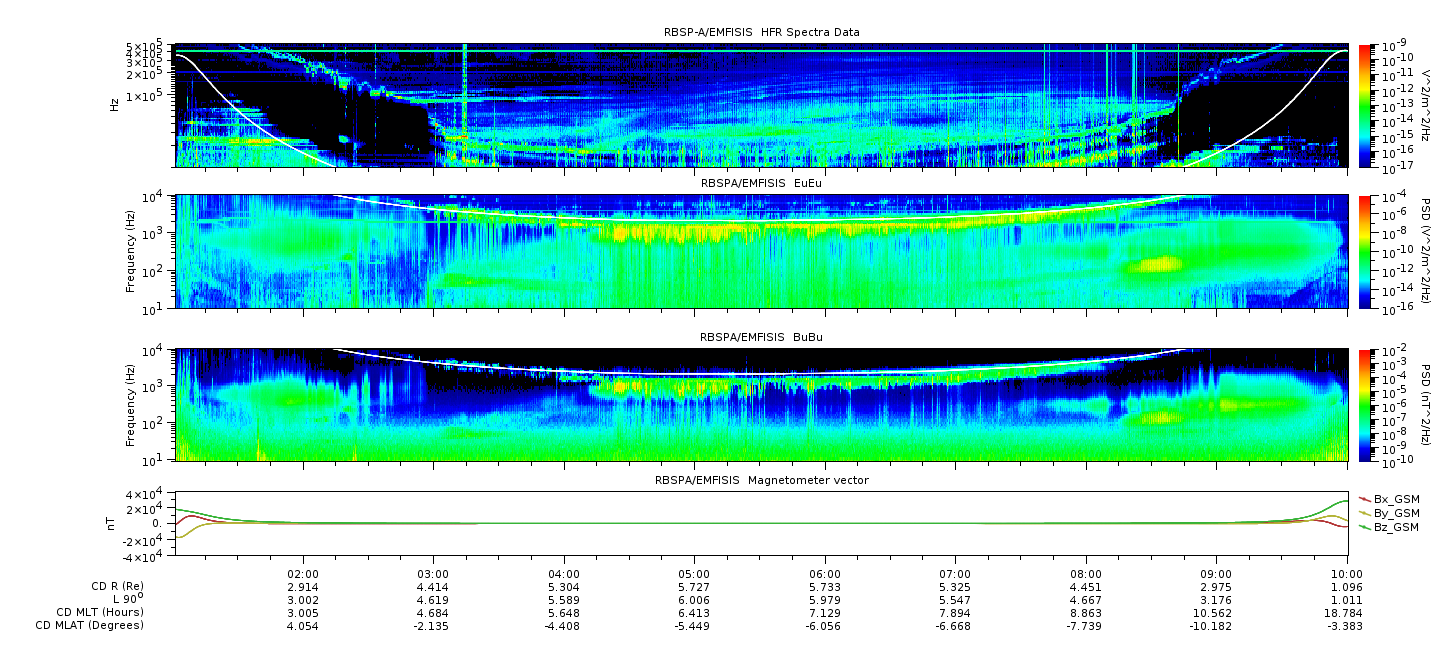
Task: Select the RBSPA/EMFISIS BuBu panel title
Action: (761, 338)
